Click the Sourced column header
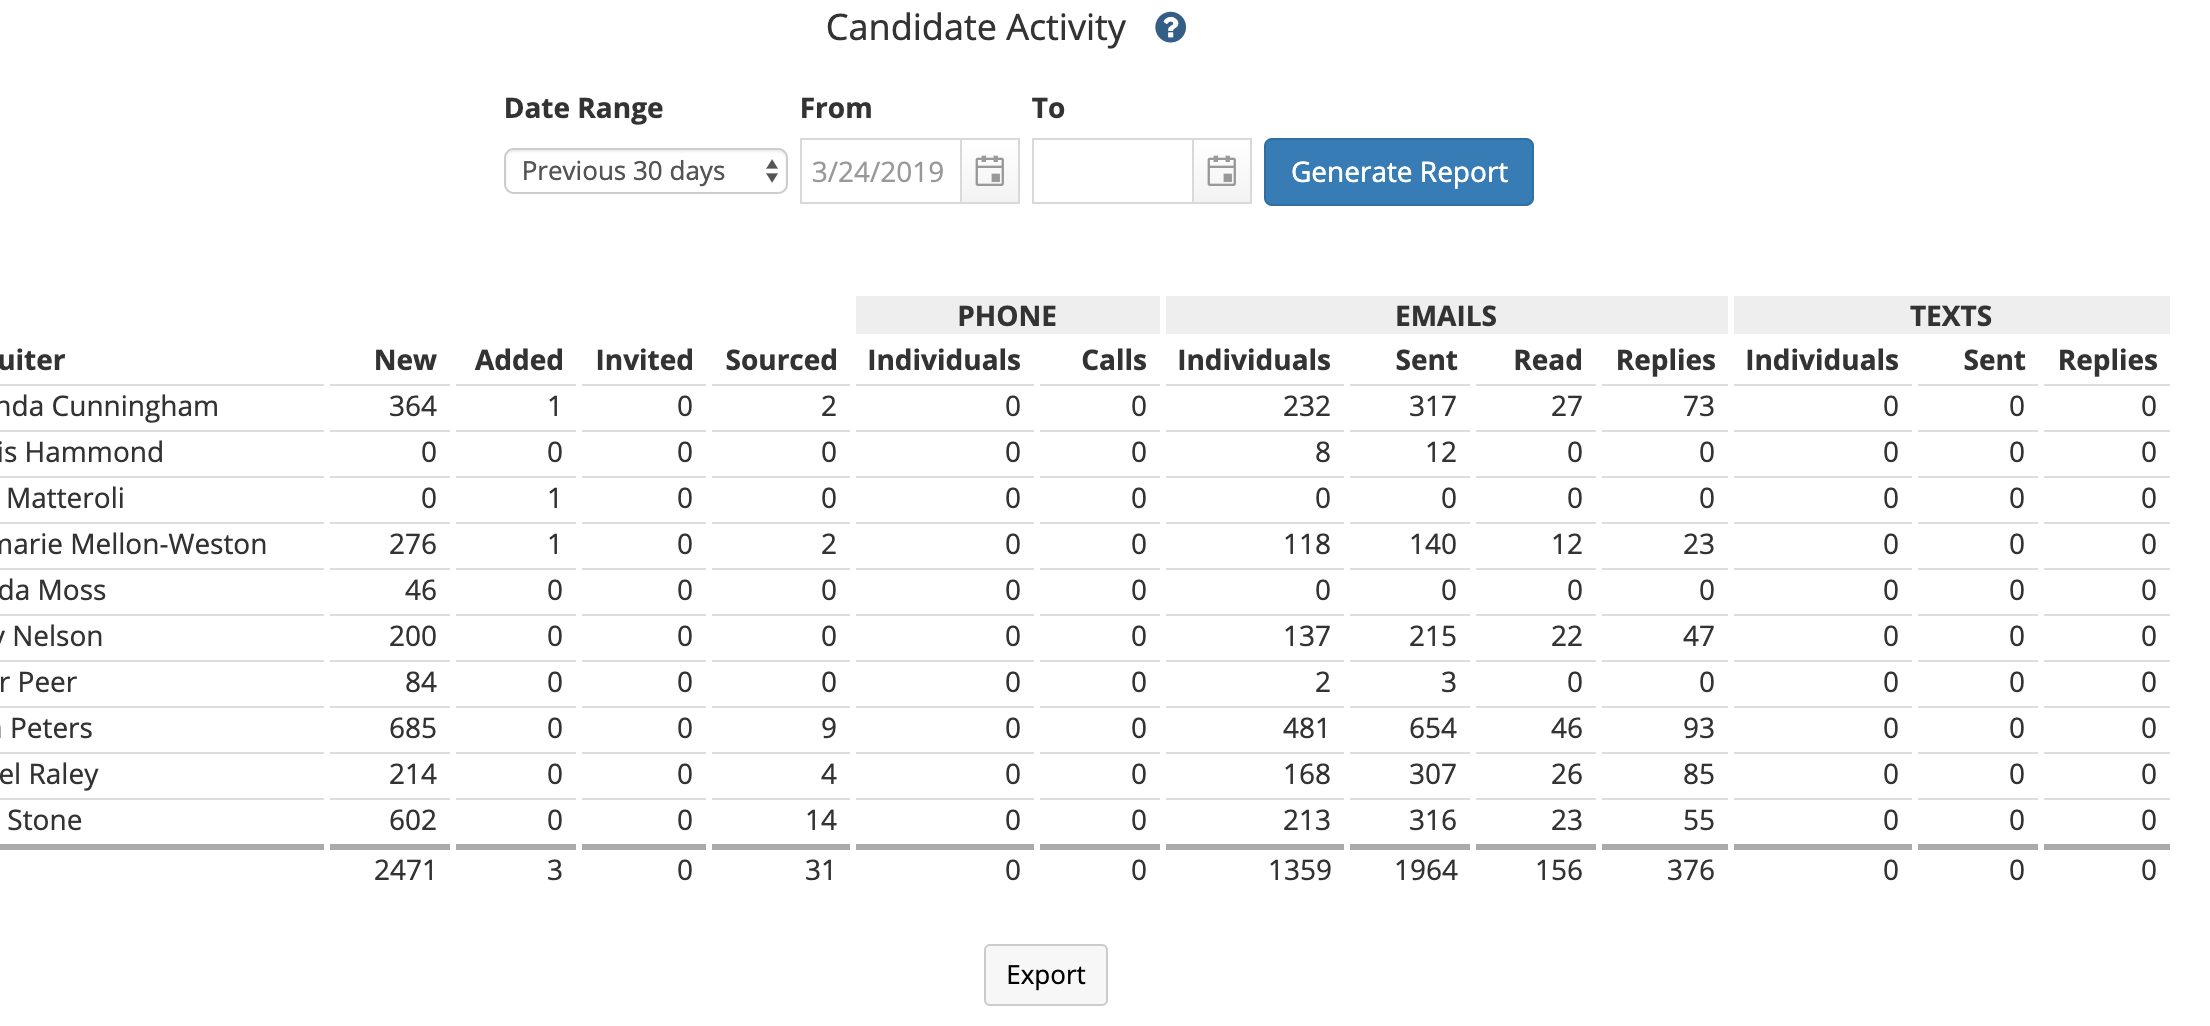 tap(781, 360)
